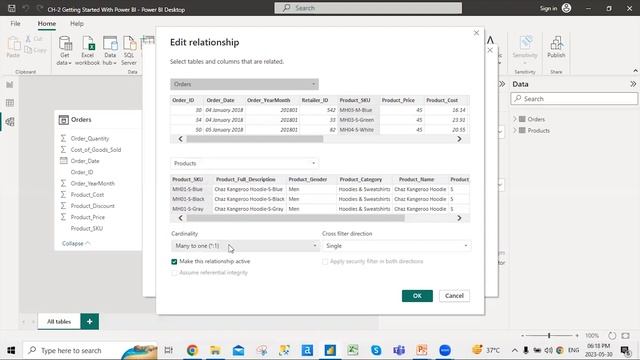Image resolution: width=640 pixels, height=360 pixels.
Task: Expand the Products table in the Data pane
Action: pos(515,131)
